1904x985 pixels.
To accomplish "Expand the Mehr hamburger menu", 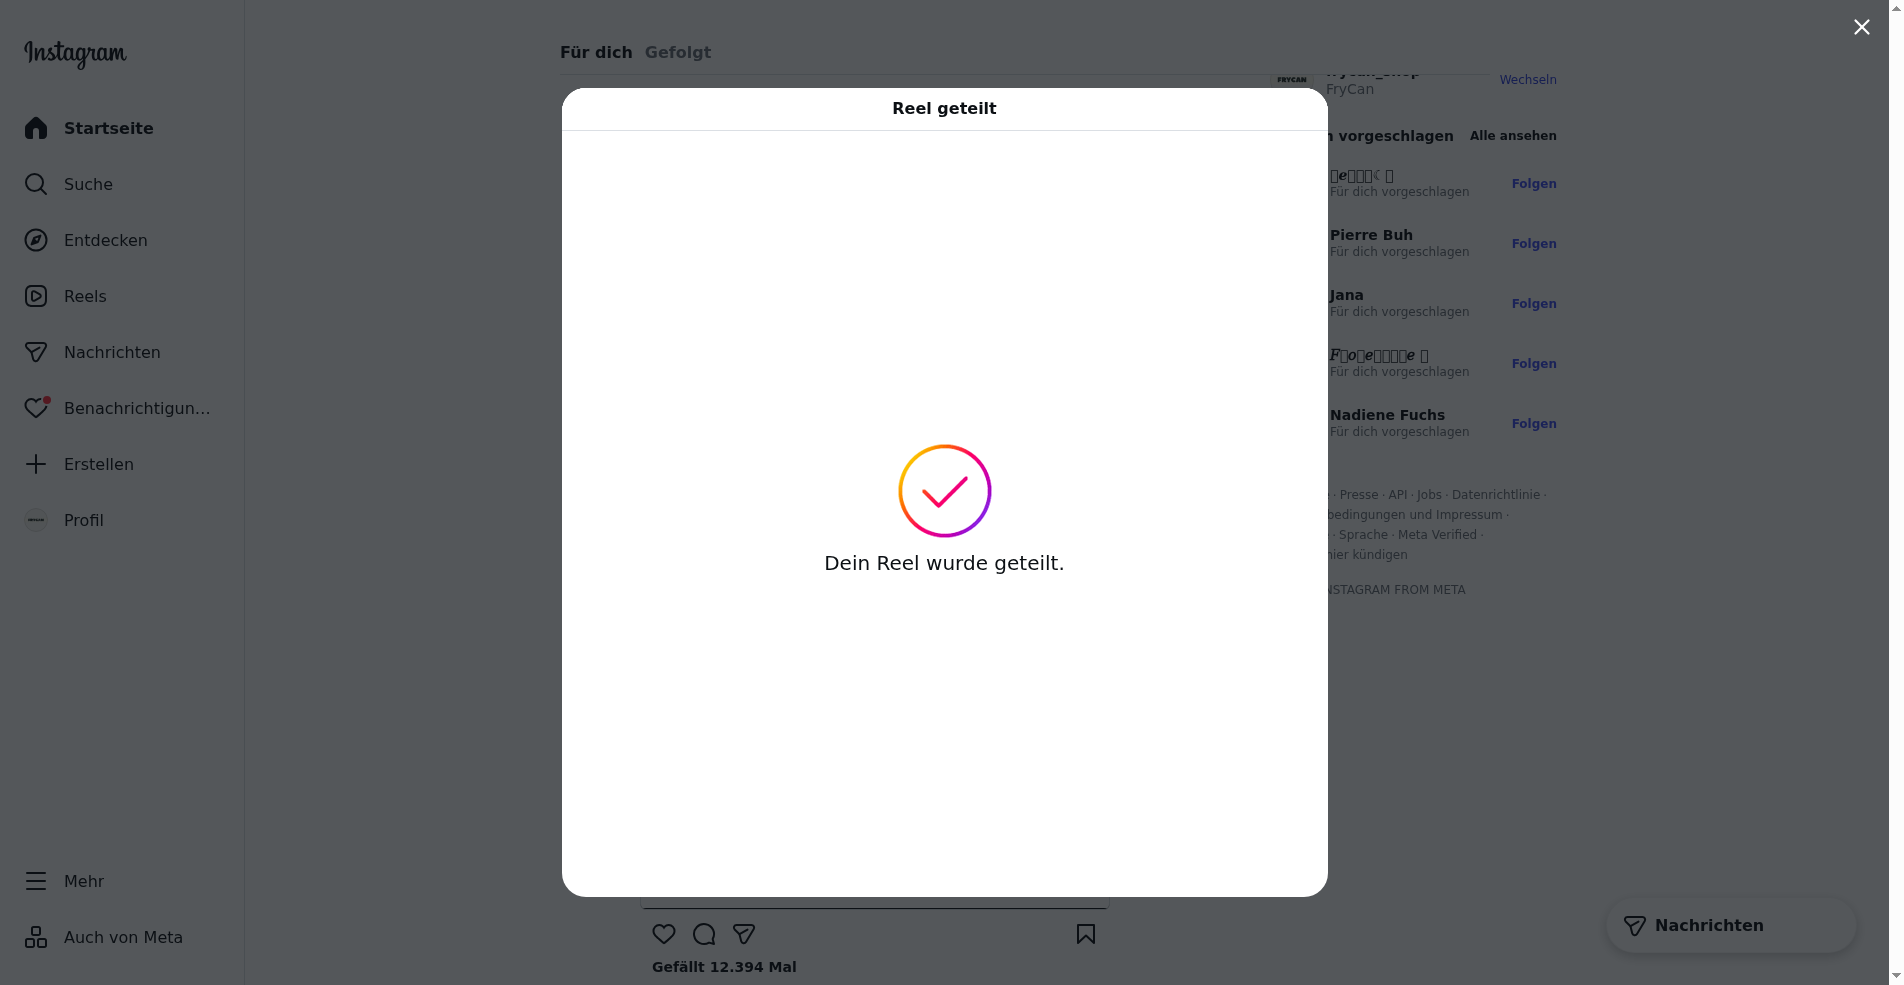I will click(36, 881).
